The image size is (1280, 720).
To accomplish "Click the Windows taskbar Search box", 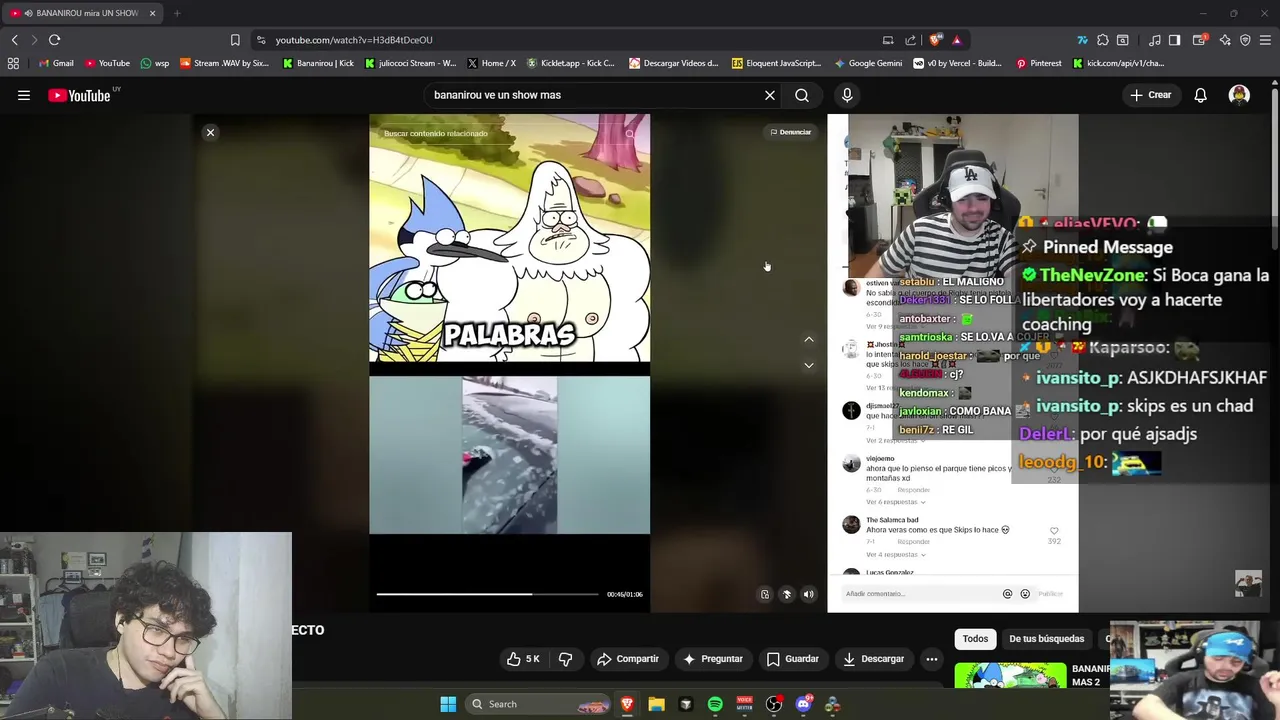I will [x=539, y=704].
